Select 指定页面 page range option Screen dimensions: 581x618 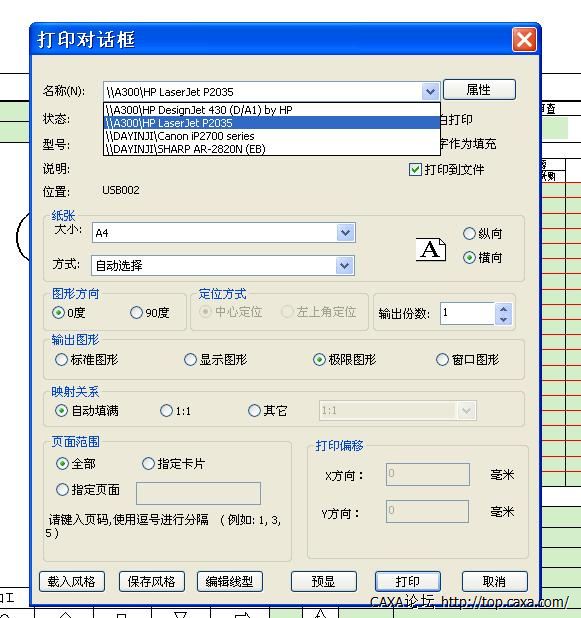pos(62,490)
